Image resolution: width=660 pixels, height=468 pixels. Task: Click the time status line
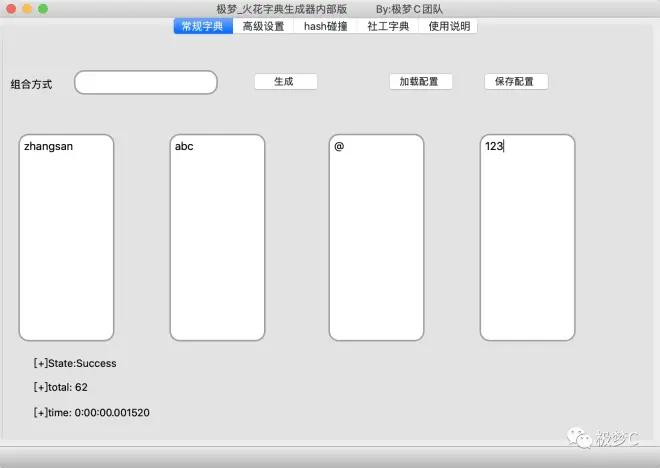[92, 412]
